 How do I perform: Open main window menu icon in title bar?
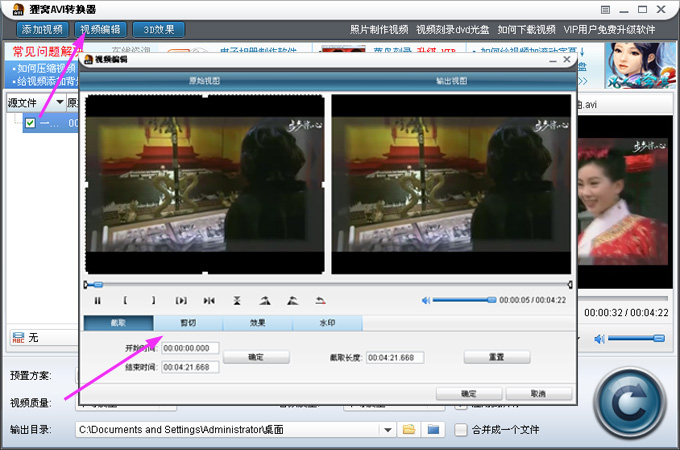pos(605,10)
